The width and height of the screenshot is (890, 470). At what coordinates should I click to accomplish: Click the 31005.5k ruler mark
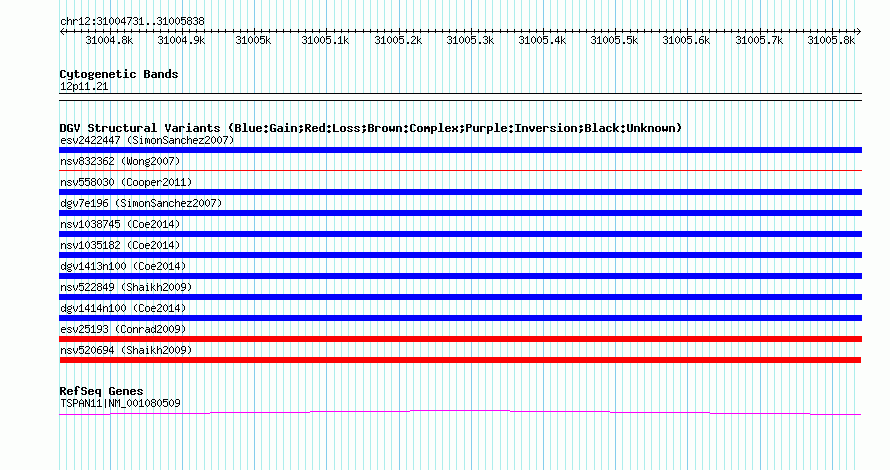click(614, 40)
